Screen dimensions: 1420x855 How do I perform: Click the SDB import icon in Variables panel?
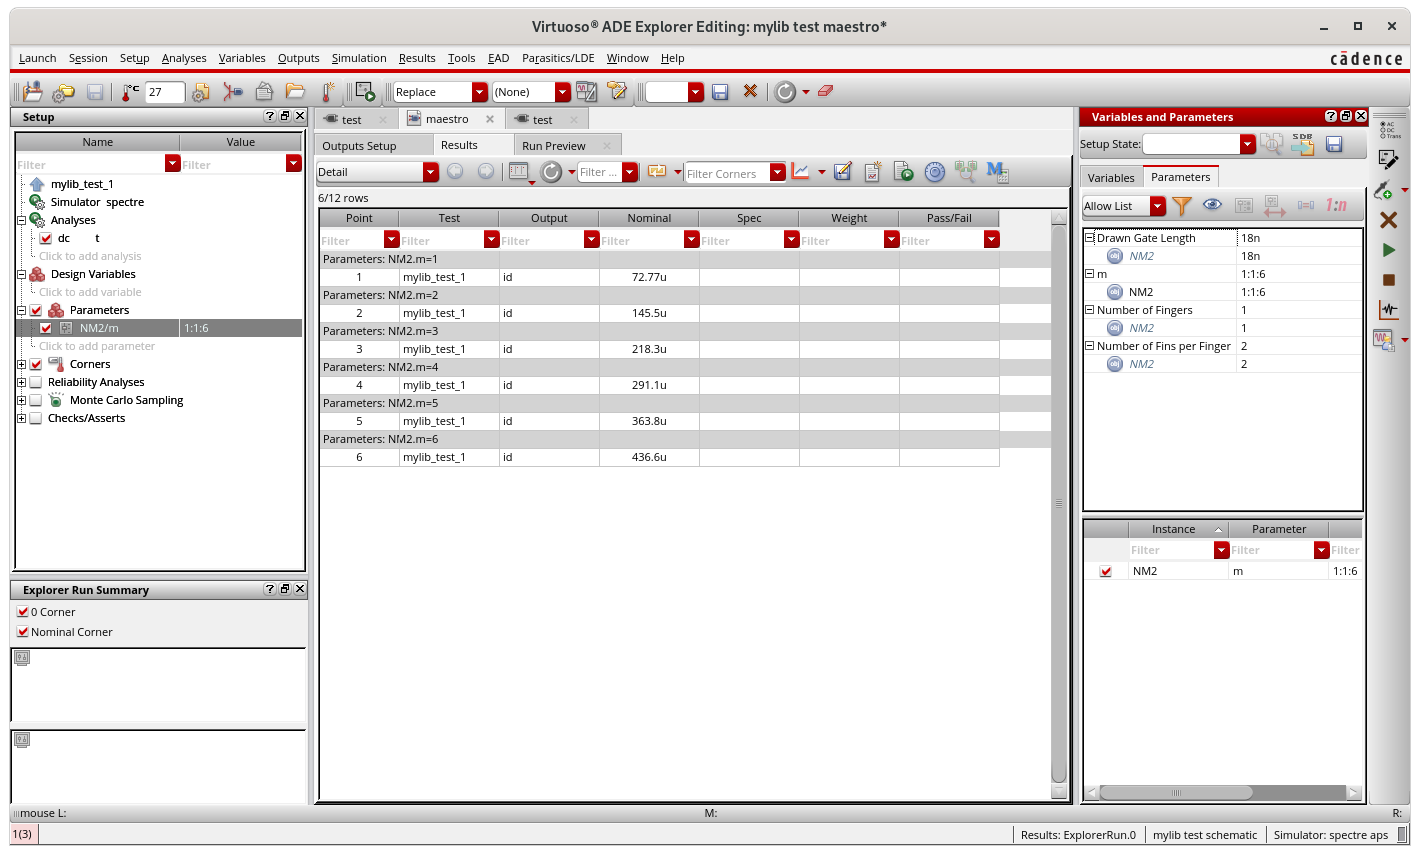pos(1302,144)
